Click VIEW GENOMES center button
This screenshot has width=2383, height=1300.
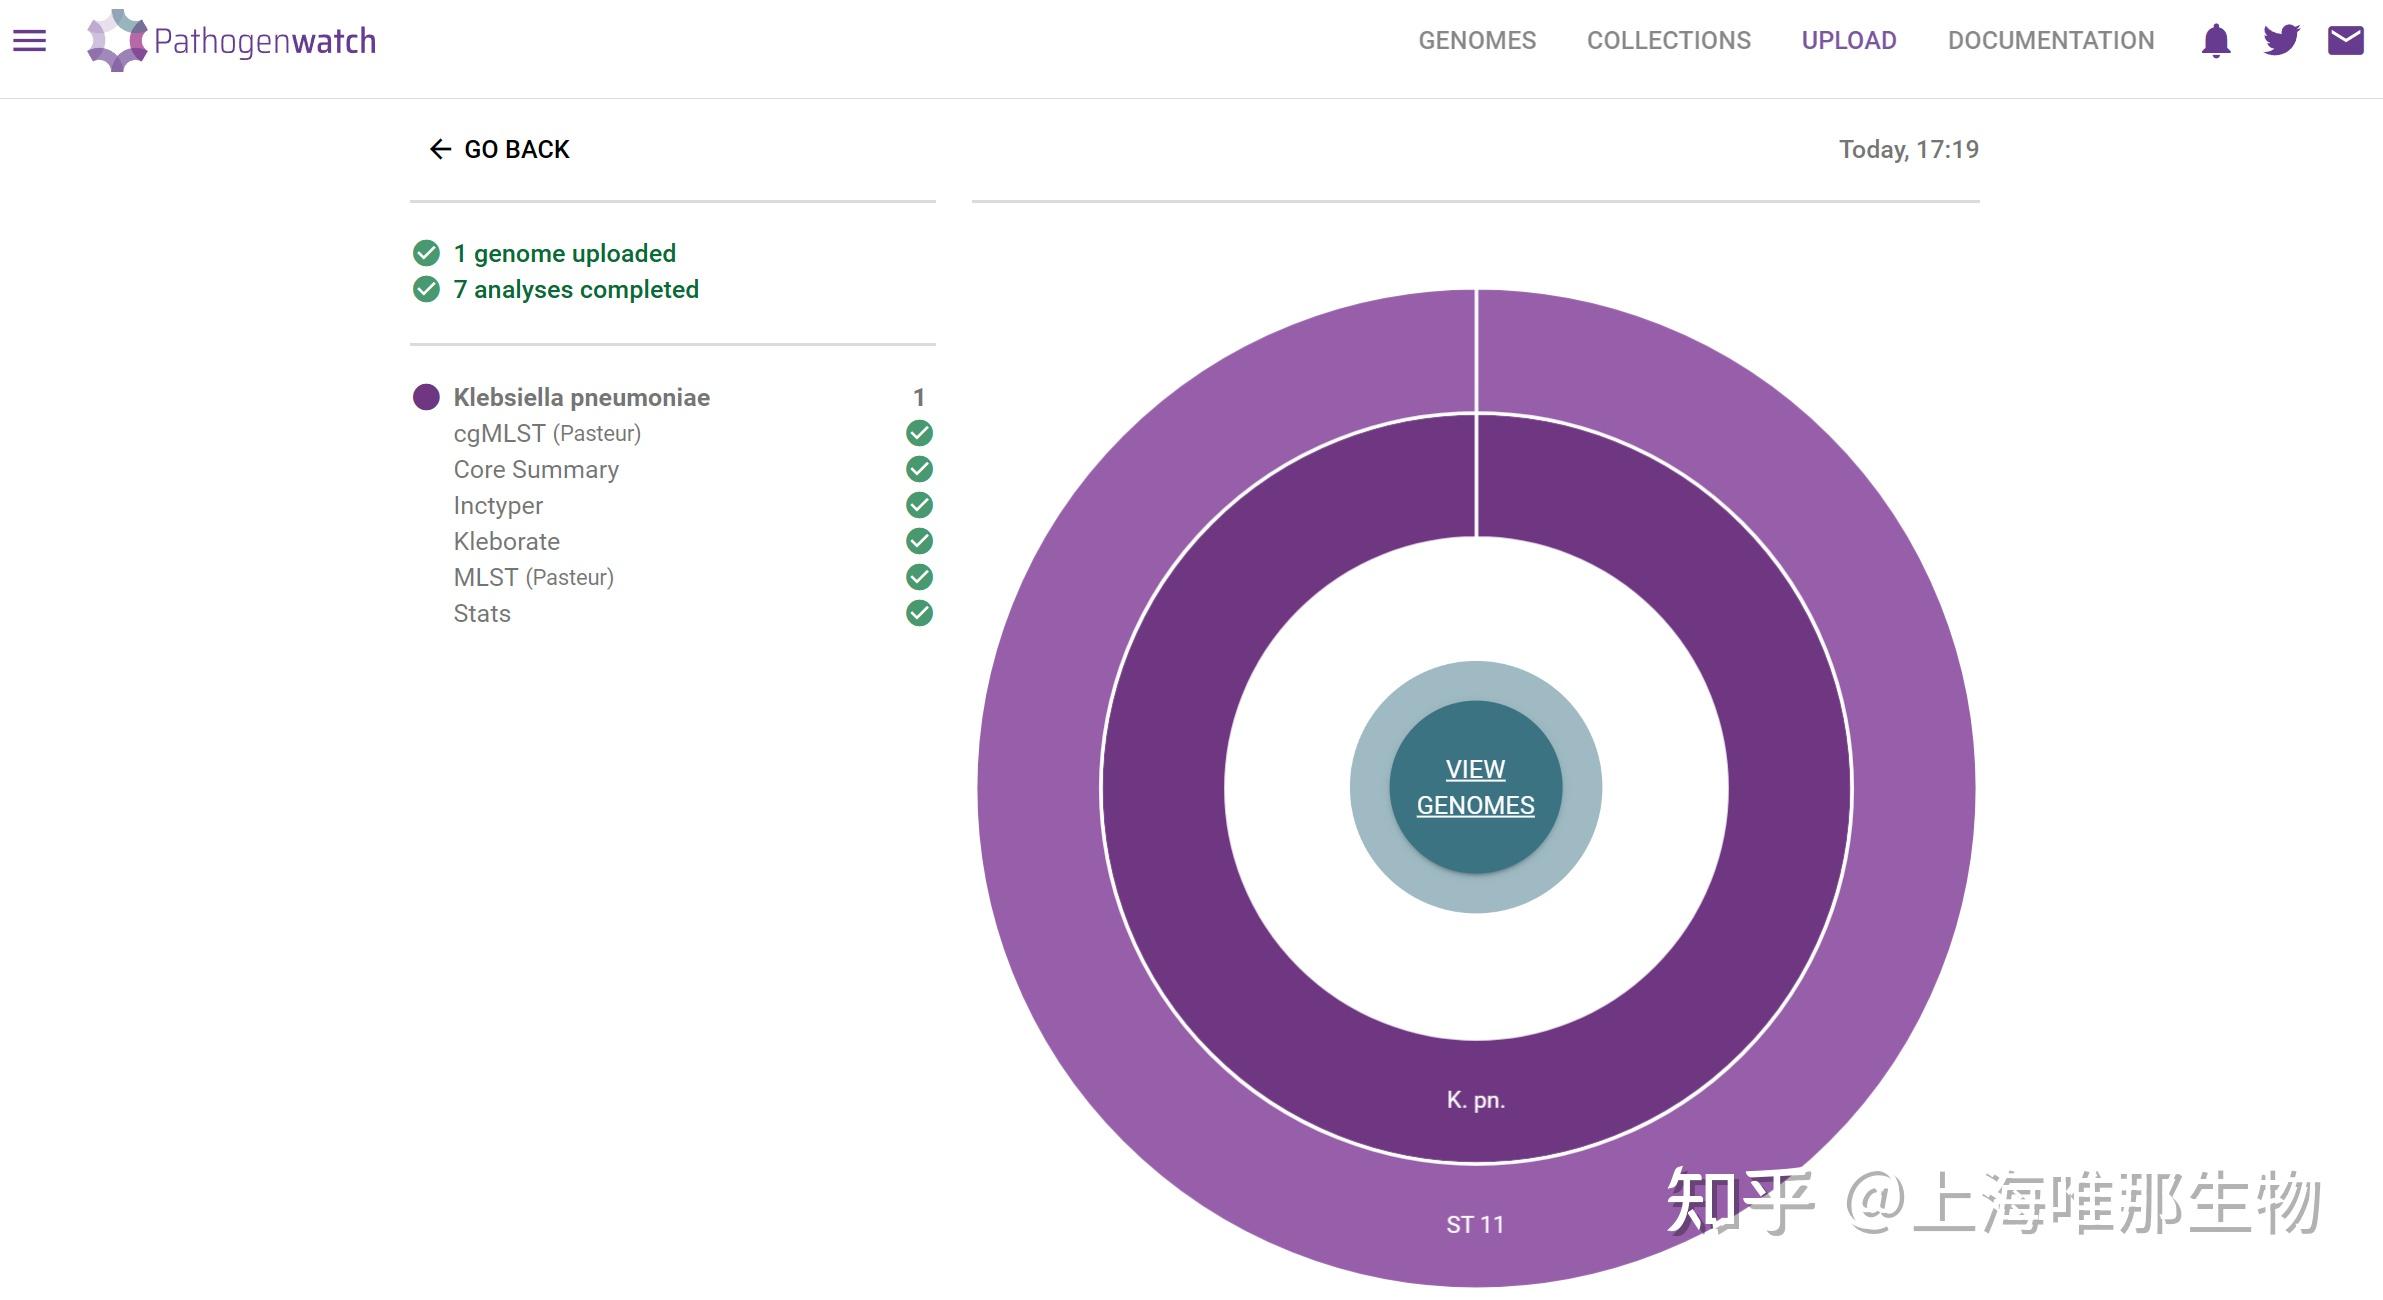tap(1474, 788)
